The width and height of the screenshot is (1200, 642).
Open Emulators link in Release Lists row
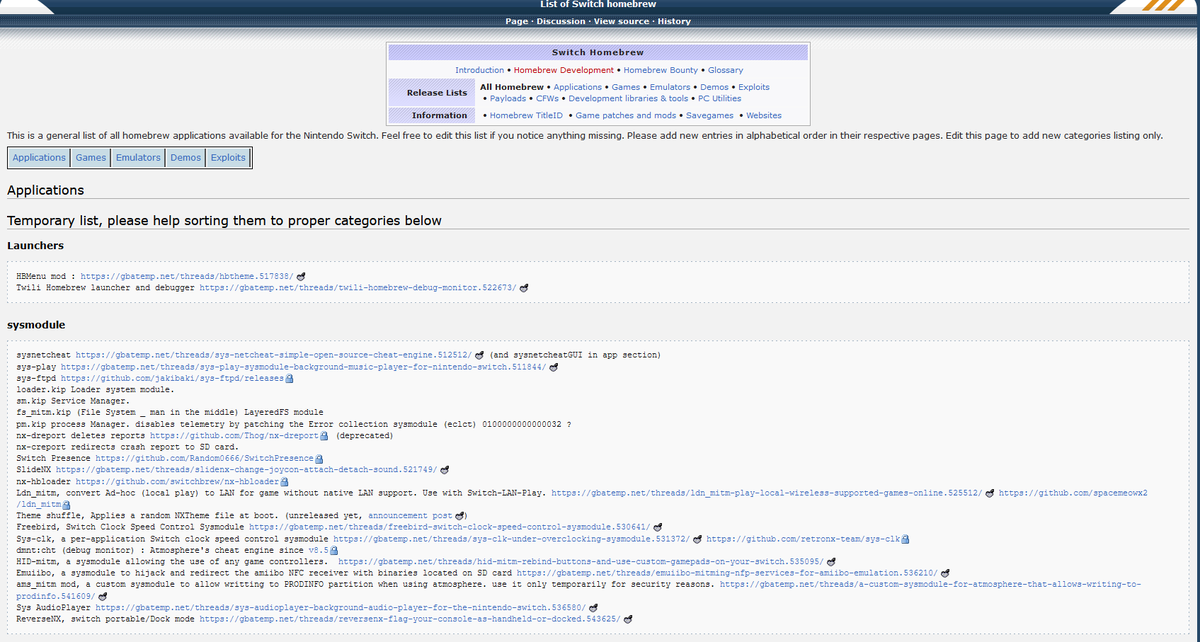[x=670, y=87]
